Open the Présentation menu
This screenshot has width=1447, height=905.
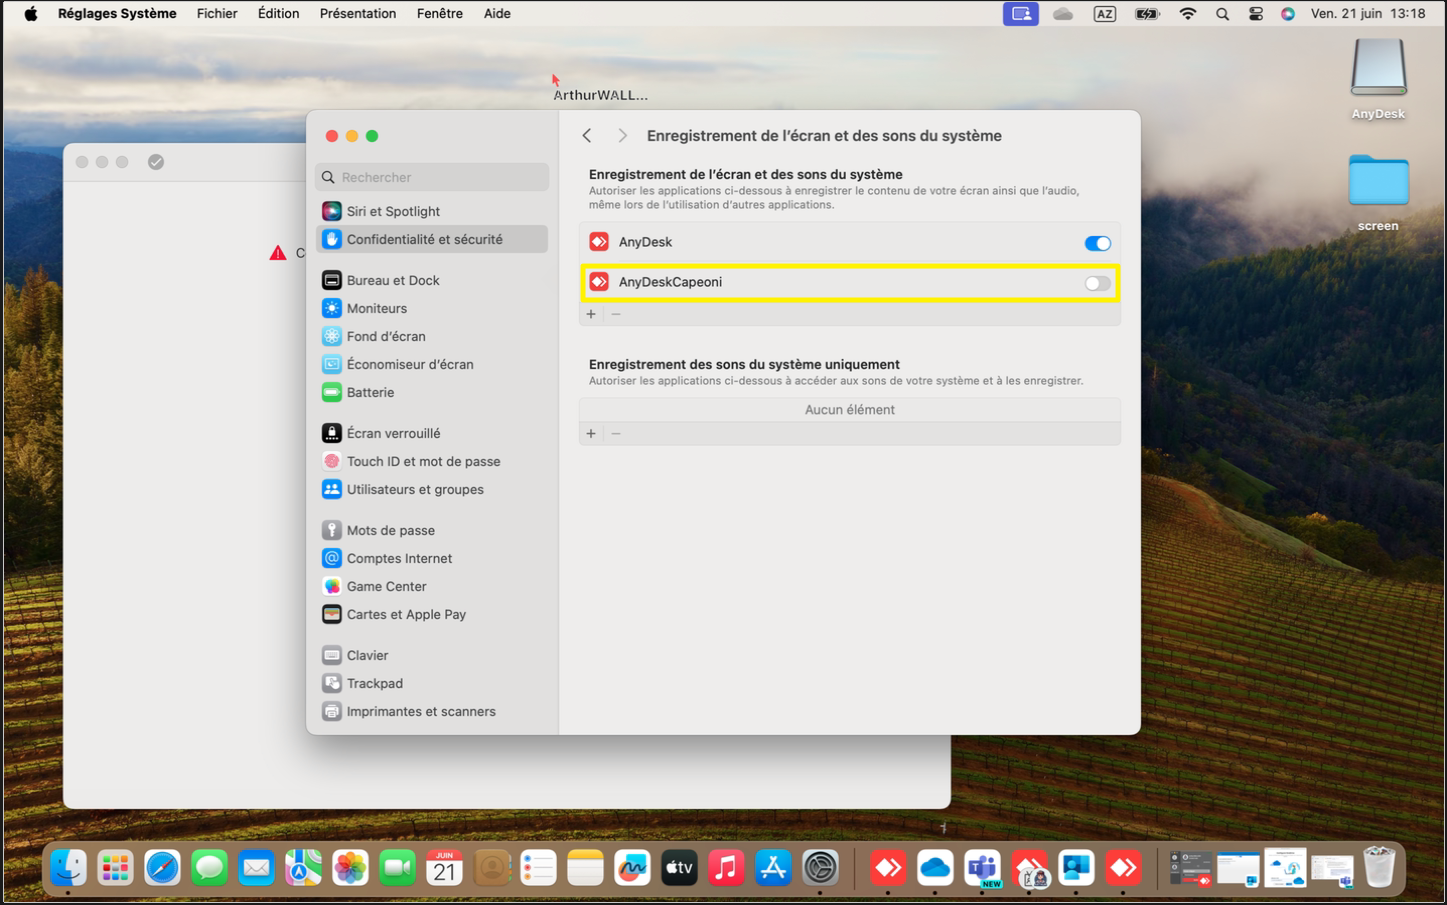(x=358, y=13)
